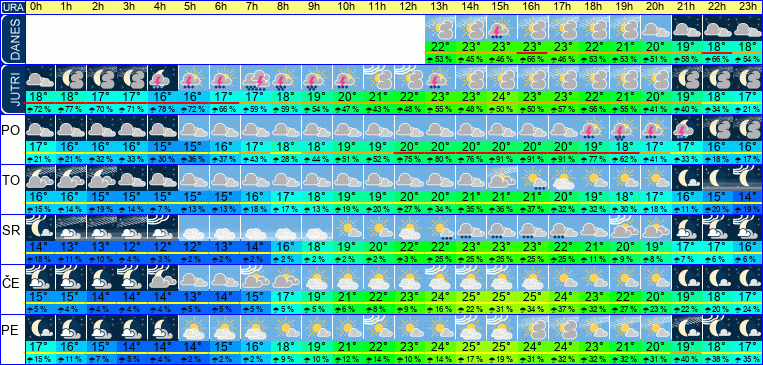Viewport: 763px width, 365px height.
Task: Click SR 13h sun with rain drops icon
Action: point(440,228)
